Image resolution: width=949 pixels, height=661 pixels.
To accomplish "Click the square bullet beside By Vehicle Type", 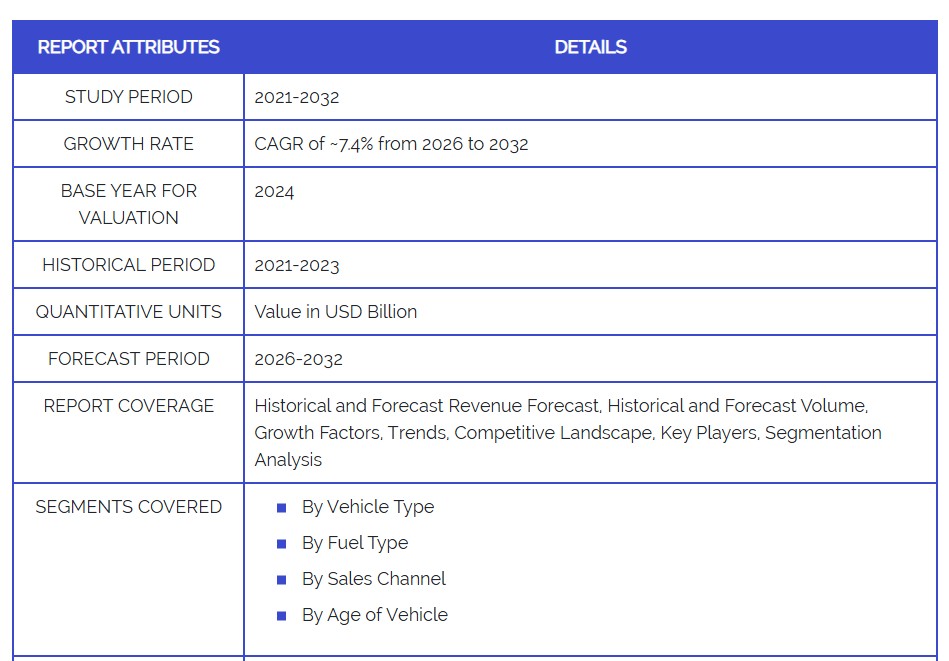I will point(282,508).
